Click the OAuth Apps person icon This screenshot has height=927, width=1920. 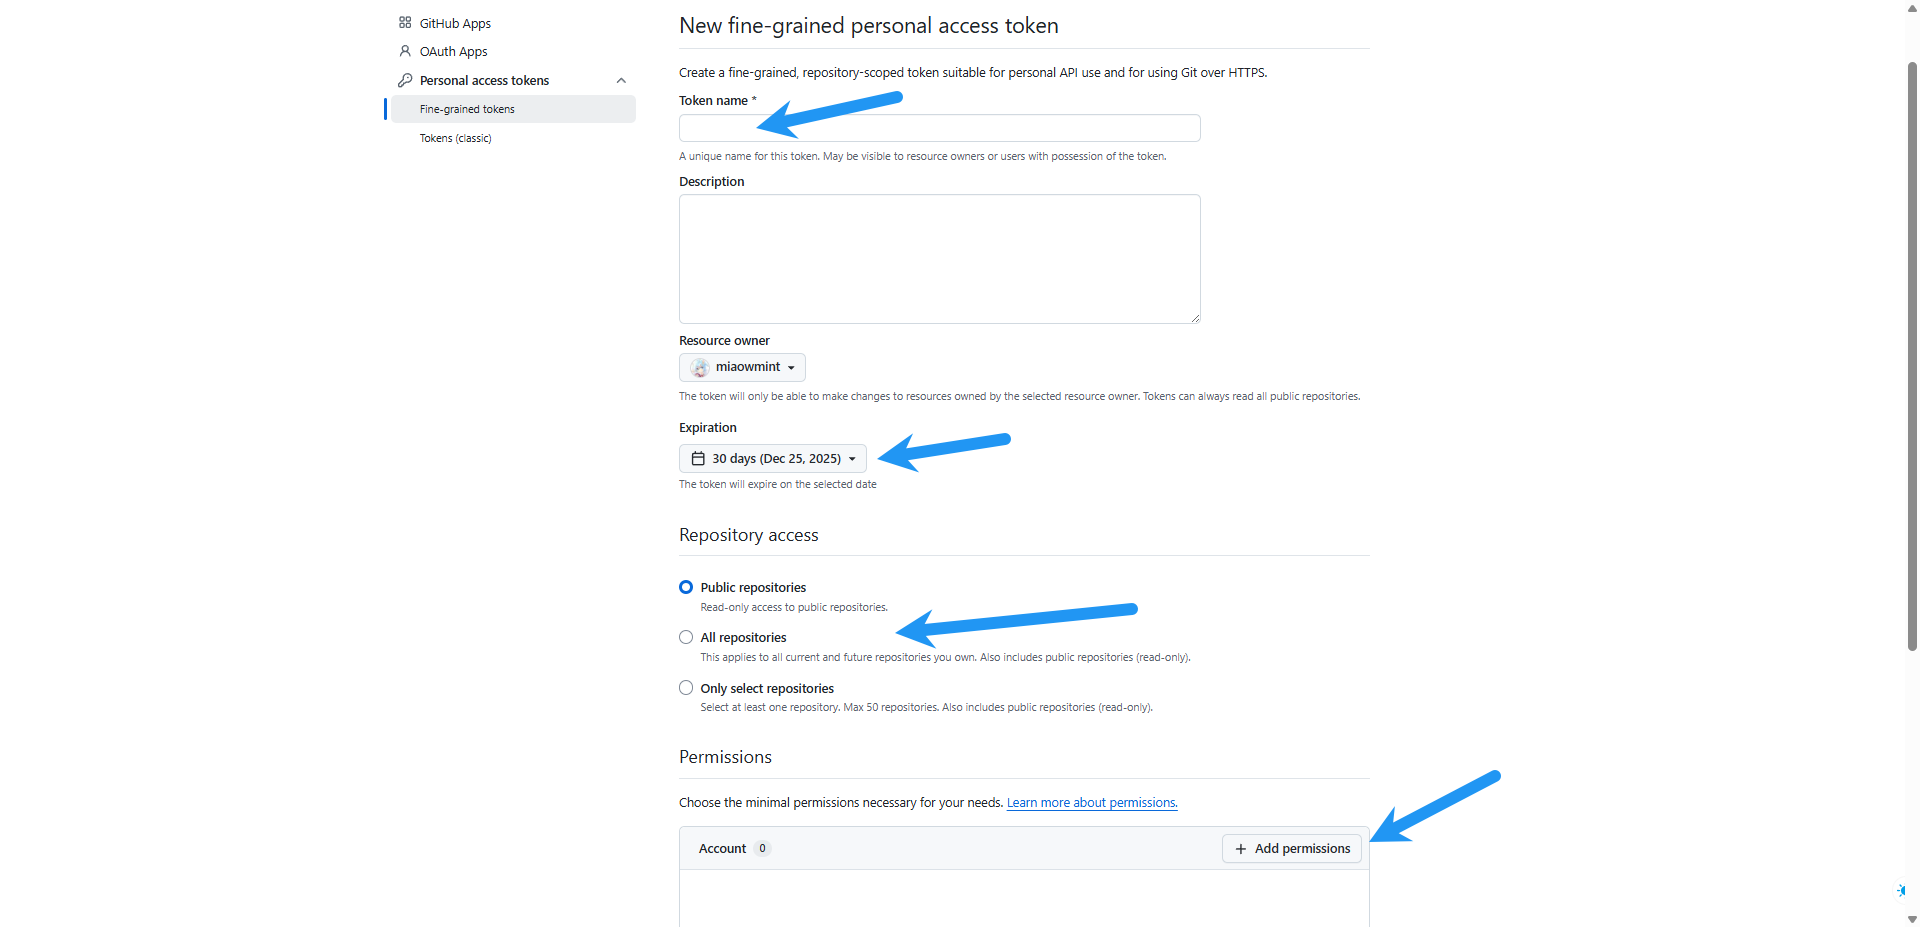pyautogui.click(x=405, y=51)
